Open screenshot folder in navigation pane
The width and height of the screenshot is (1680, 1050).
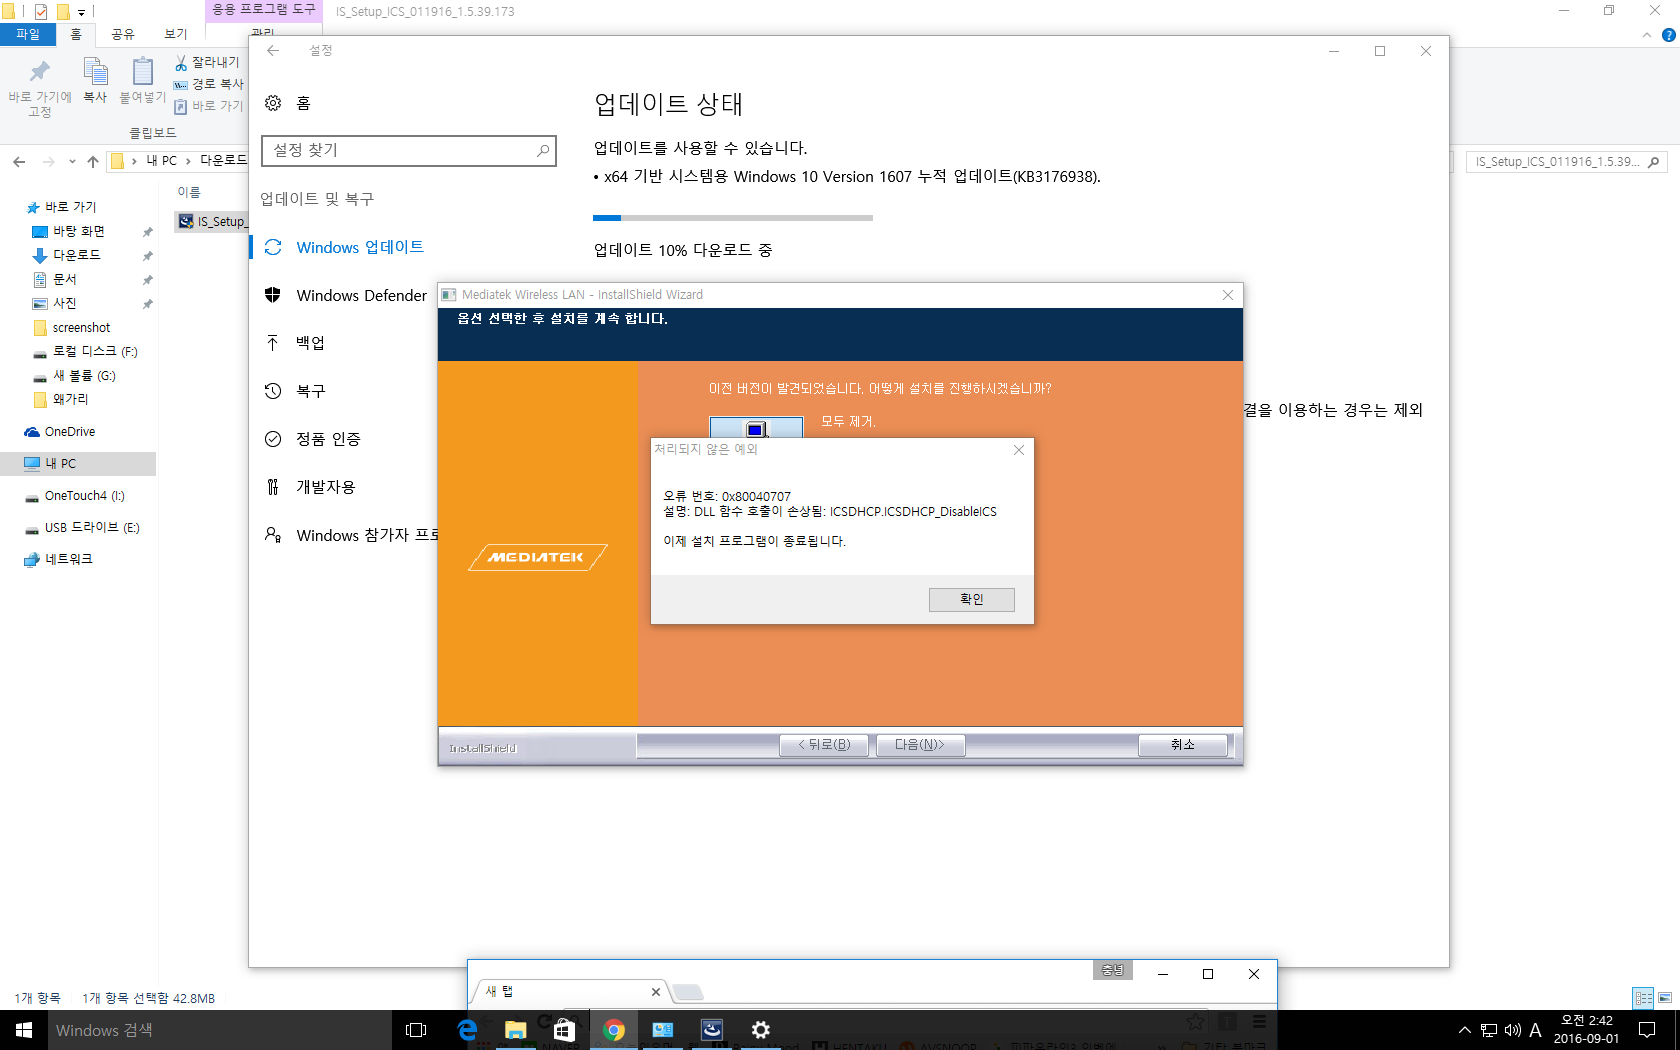(x=81, y=327)
